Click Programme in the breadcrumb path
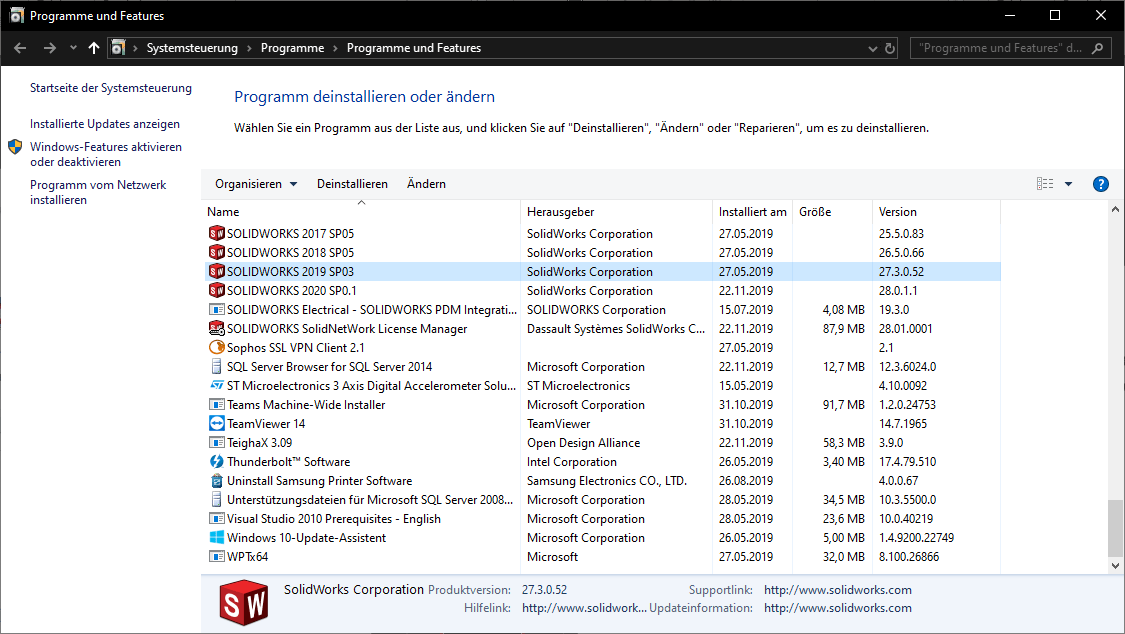 coord(292,48)
